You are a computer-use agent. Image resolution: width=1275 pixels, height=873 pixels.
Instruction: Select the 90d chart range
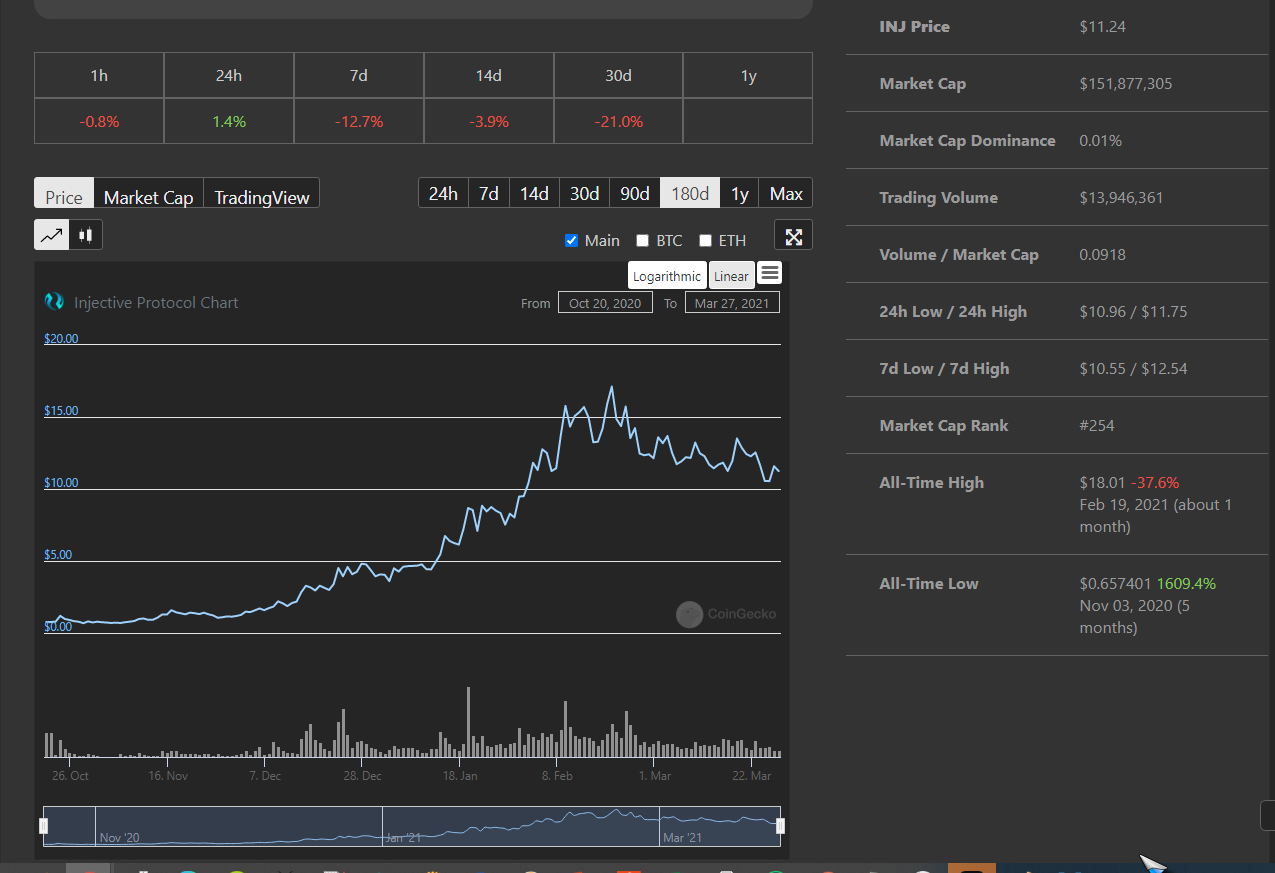(x=635, y=193)
